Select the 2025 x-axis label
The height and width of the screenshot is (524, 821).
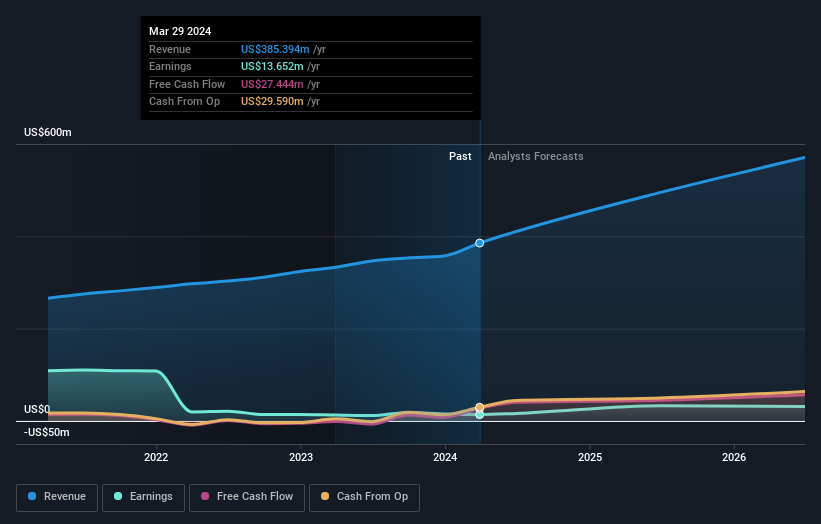pyautogui.click(x=590, y=458)
